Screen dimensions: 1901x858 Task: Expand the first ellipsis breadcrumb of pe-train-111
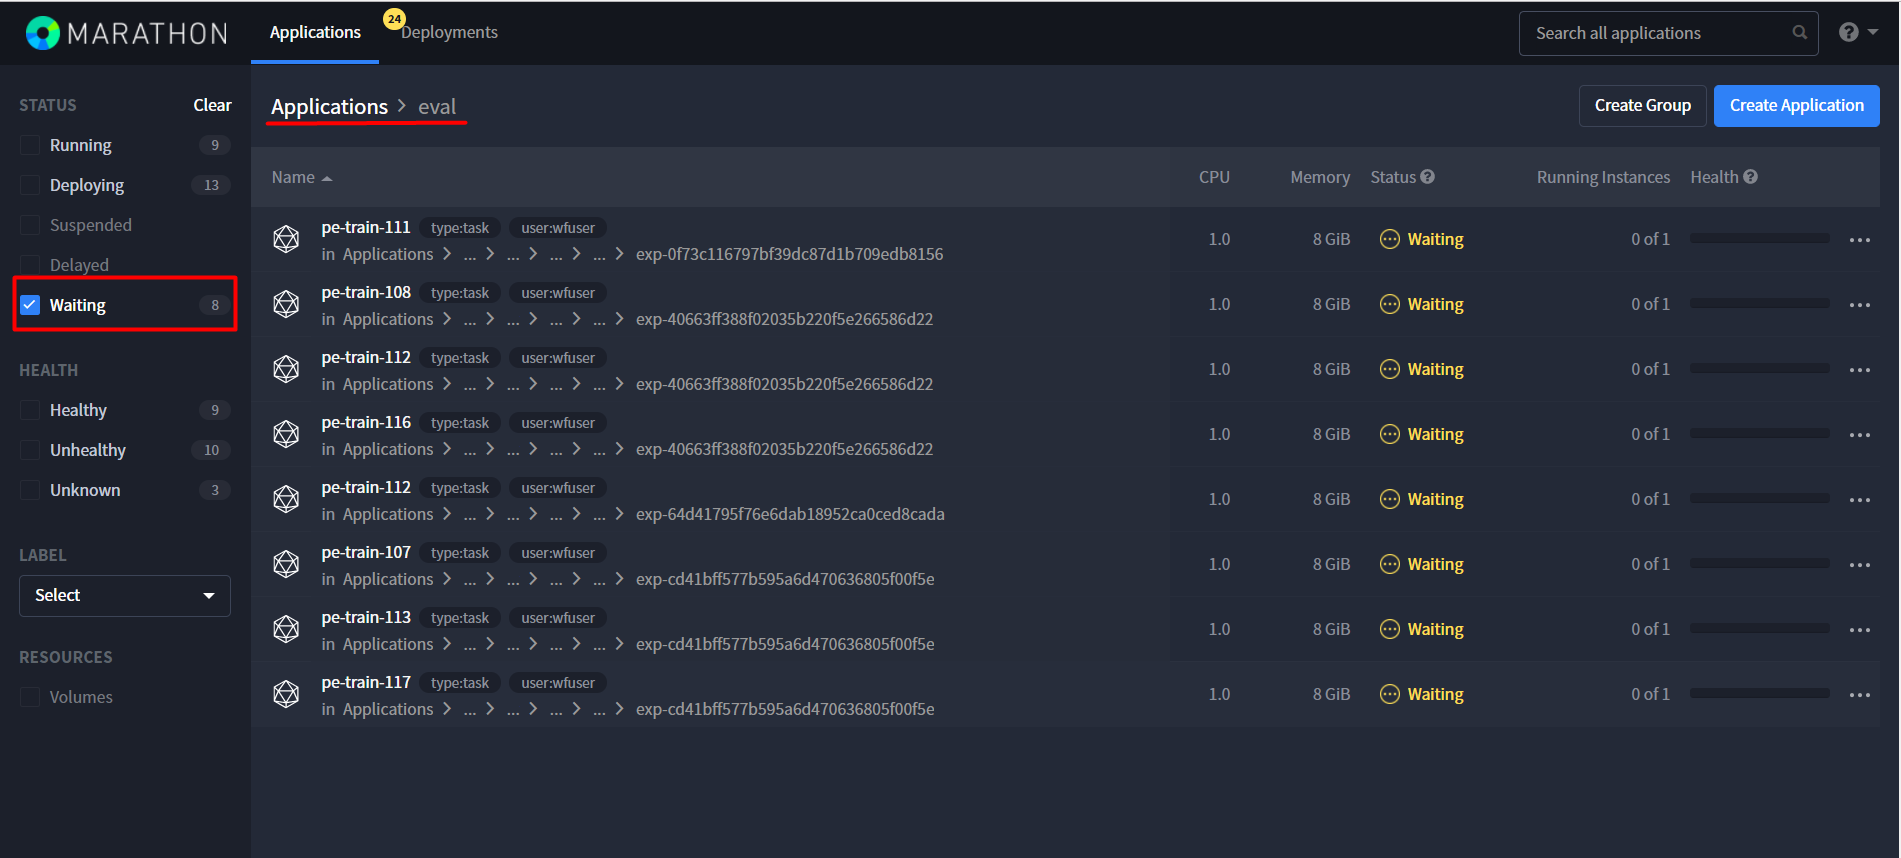470,255
